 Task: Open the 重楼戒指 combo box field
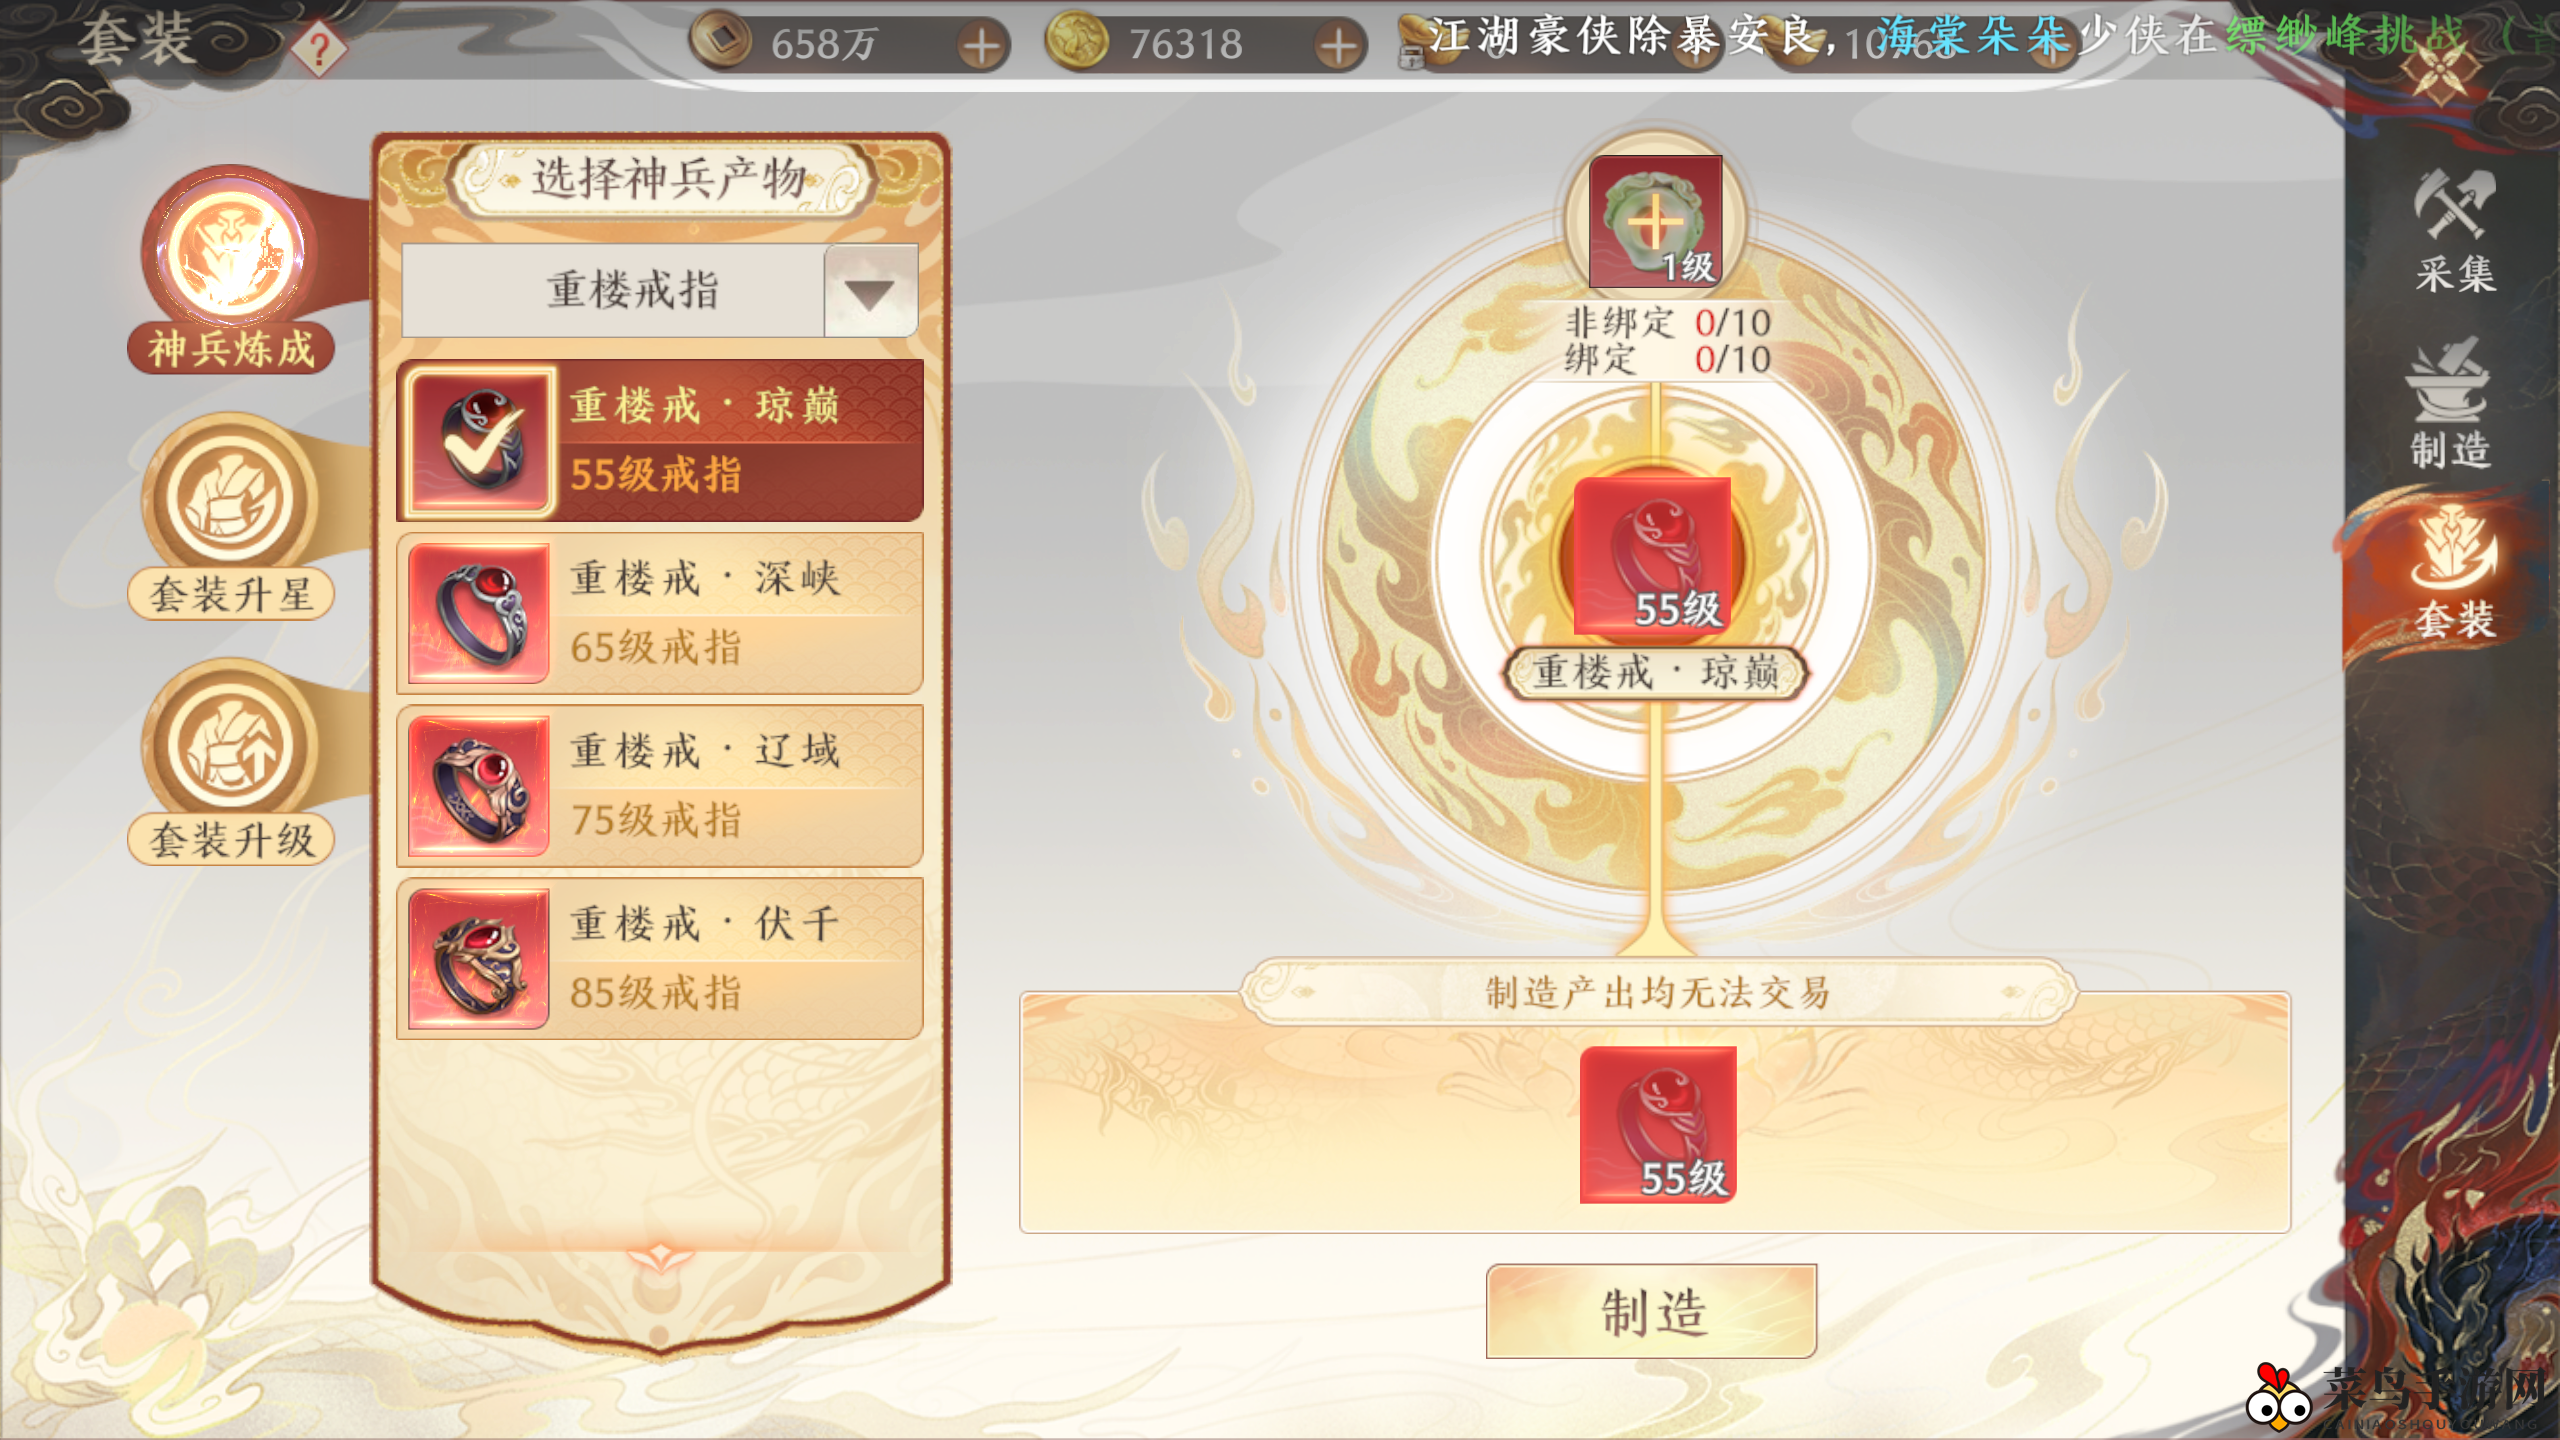click(x=660, y=291)
